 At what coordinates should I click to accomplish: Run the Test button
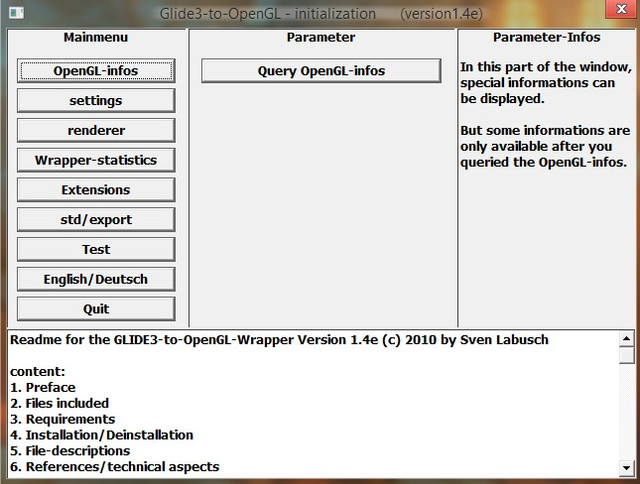(x=96, y=249)
